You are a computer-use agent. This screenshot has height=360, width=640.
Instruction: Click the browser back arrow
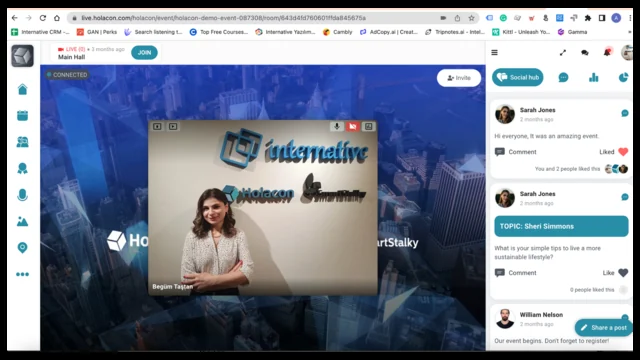tap(15, 18)
